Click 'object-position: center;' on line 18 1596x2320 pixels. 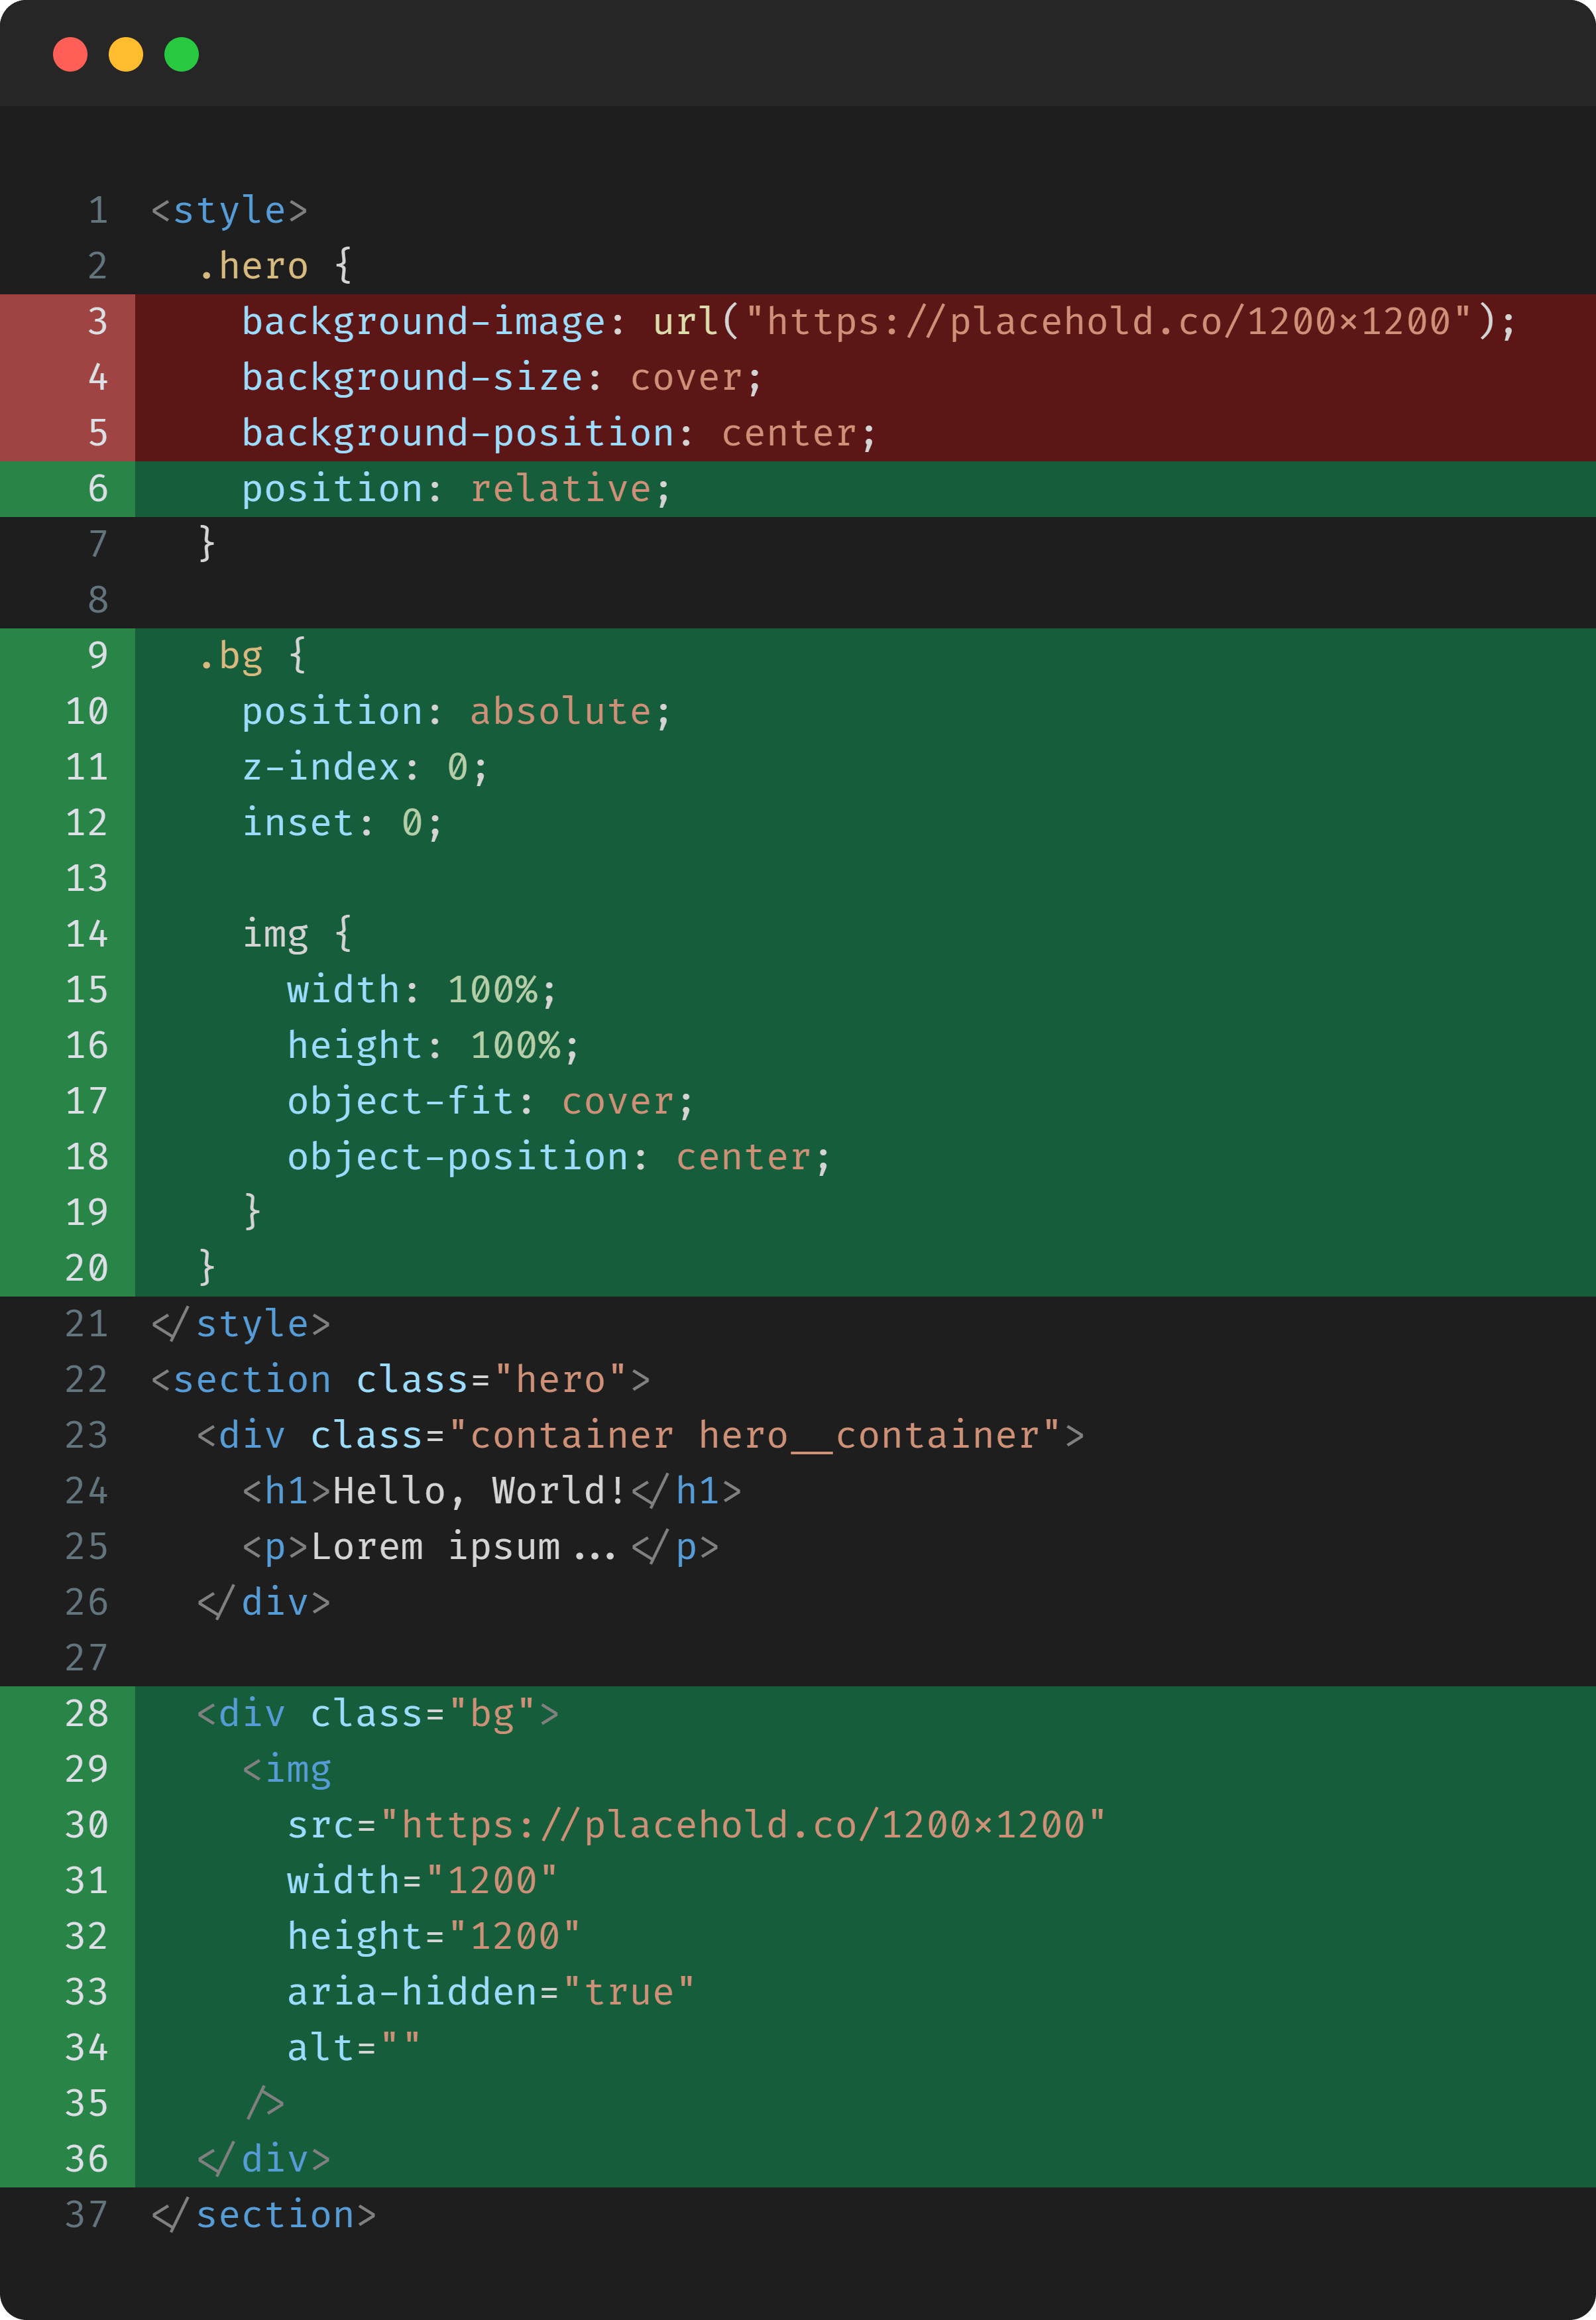click(559, 1157)
